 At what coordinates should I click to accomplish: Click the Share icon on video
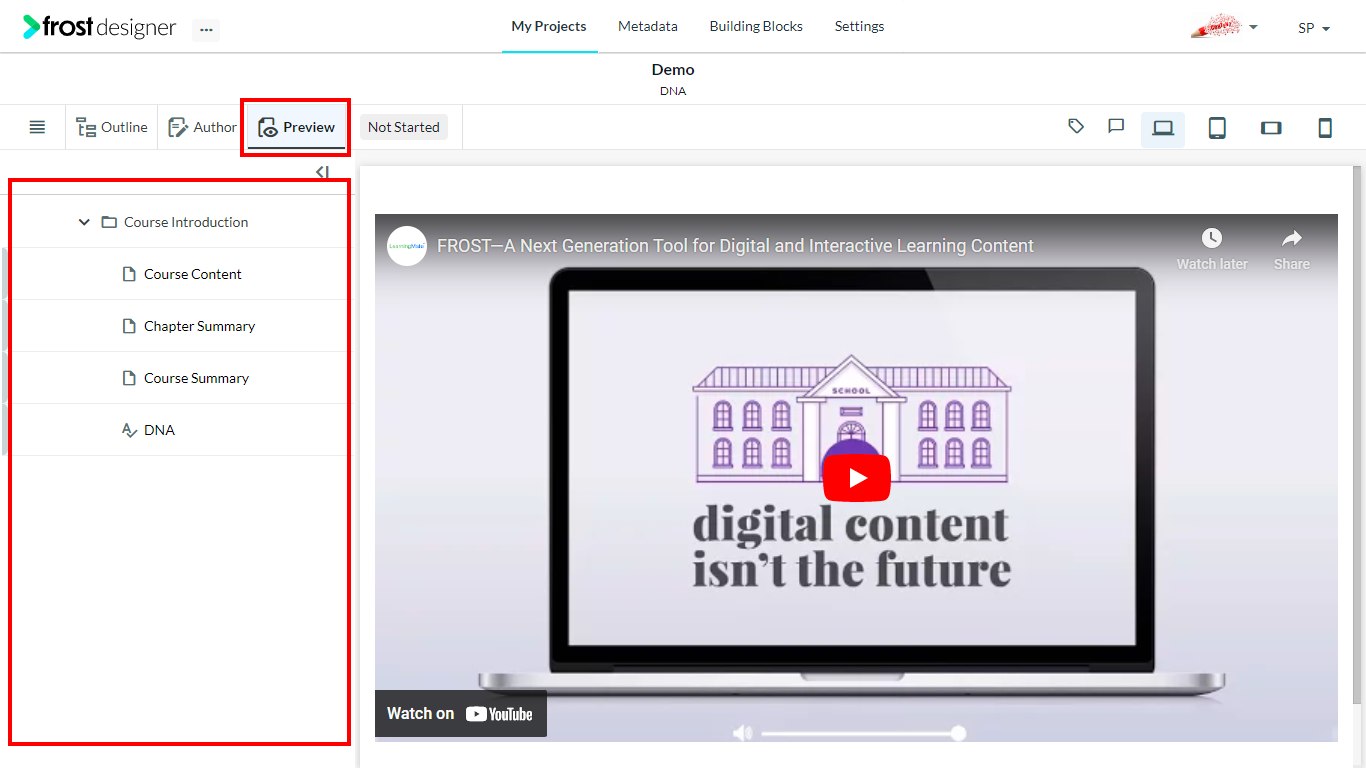(x=1291, y=249)
